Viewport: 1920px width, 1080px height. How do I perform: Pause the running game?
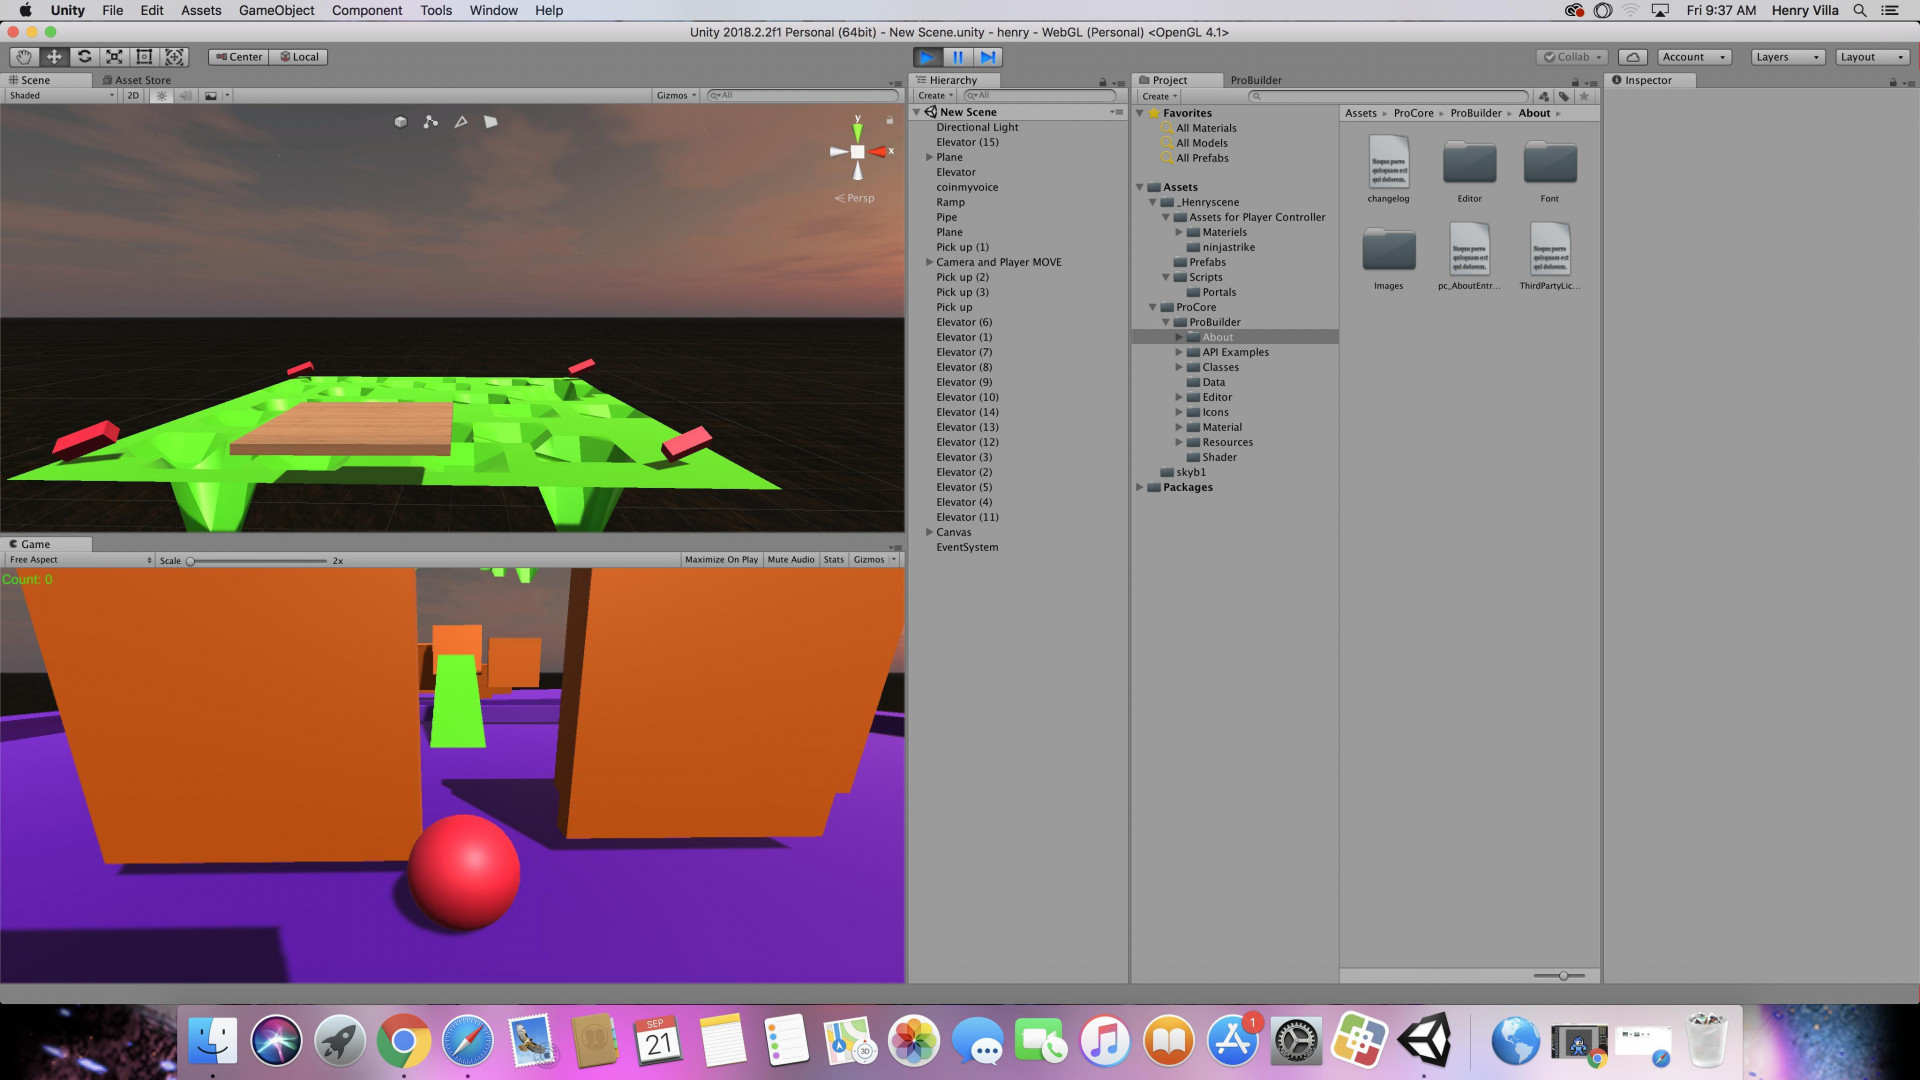point(958,57)
